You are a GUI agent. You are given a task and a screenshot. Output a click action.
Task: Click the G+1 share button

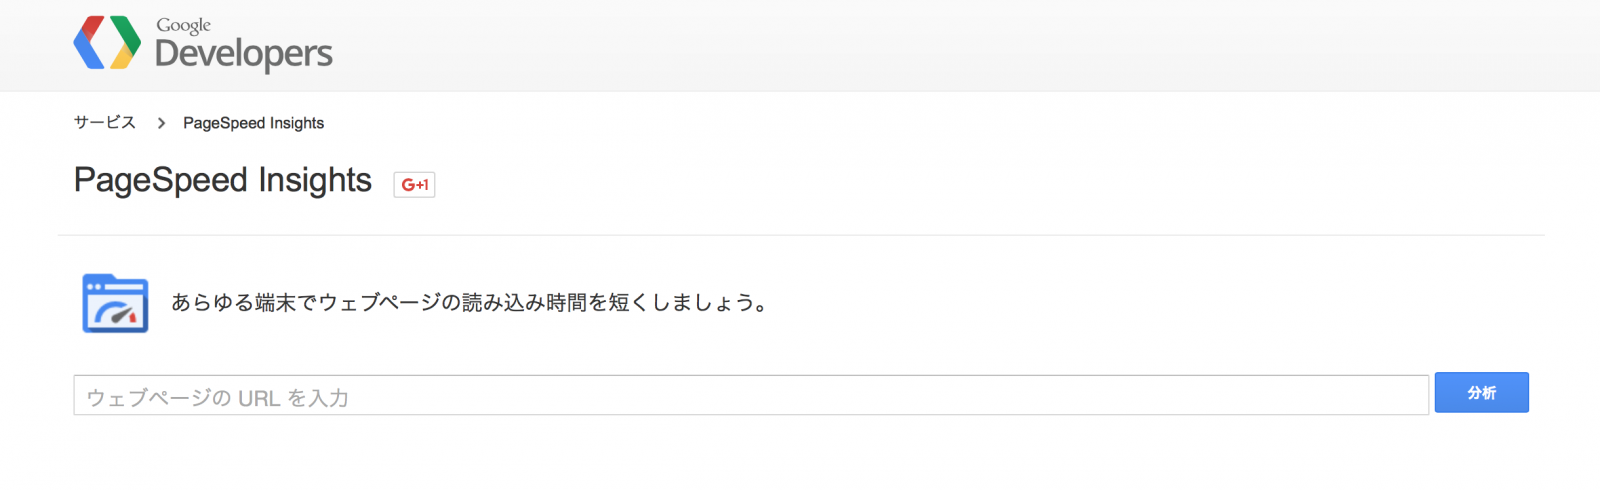coord(414,184)
